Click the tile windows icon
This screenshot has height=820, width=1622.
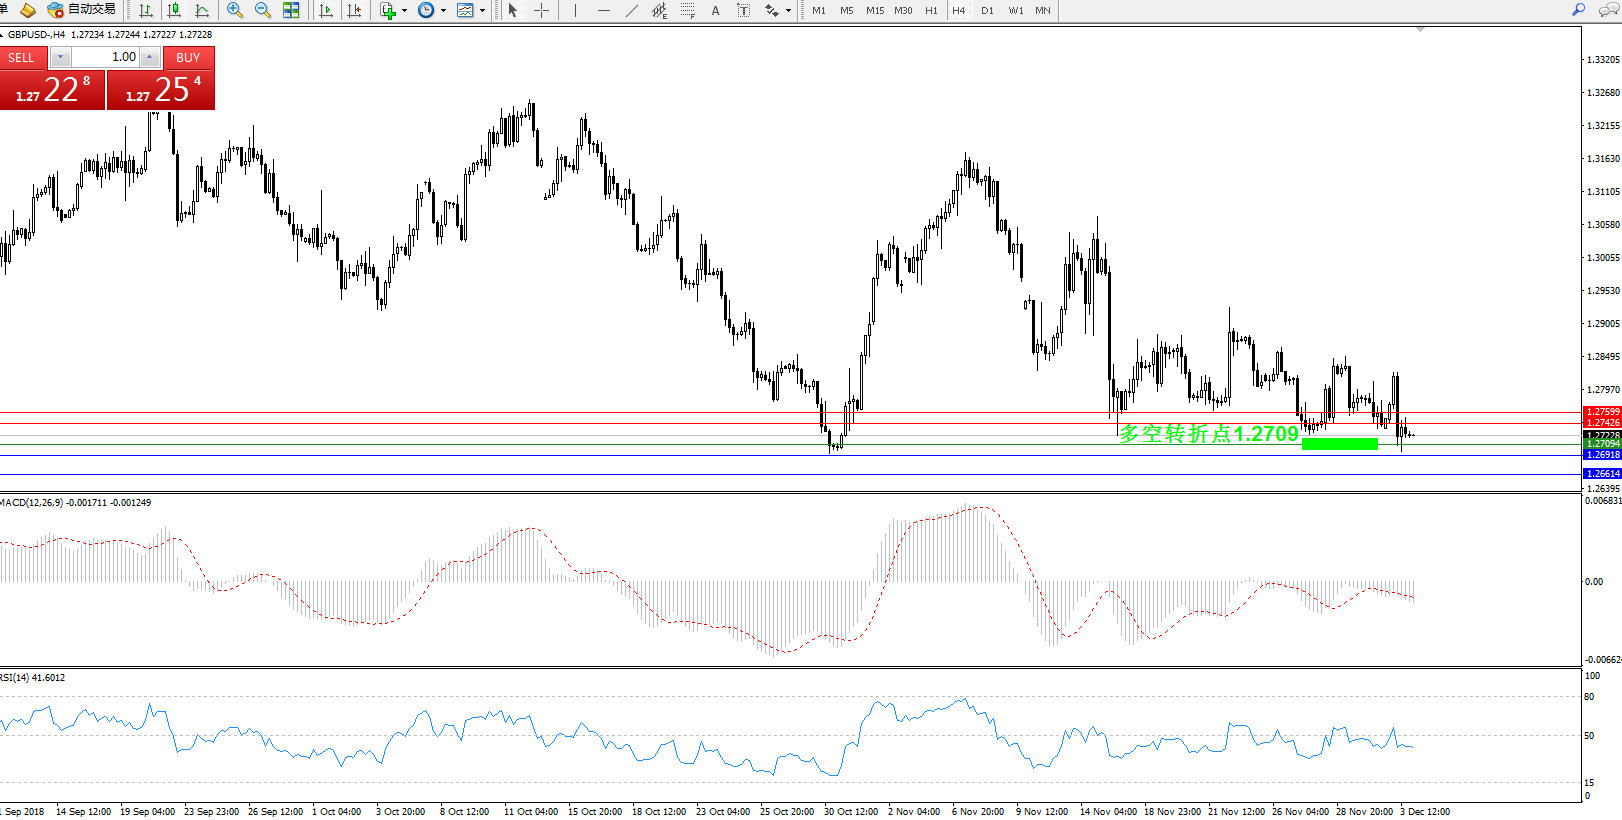pos(291,10)
